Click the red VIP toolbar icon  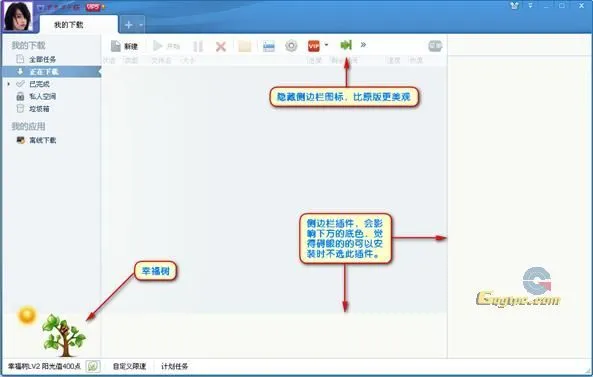tap(314, 46)
